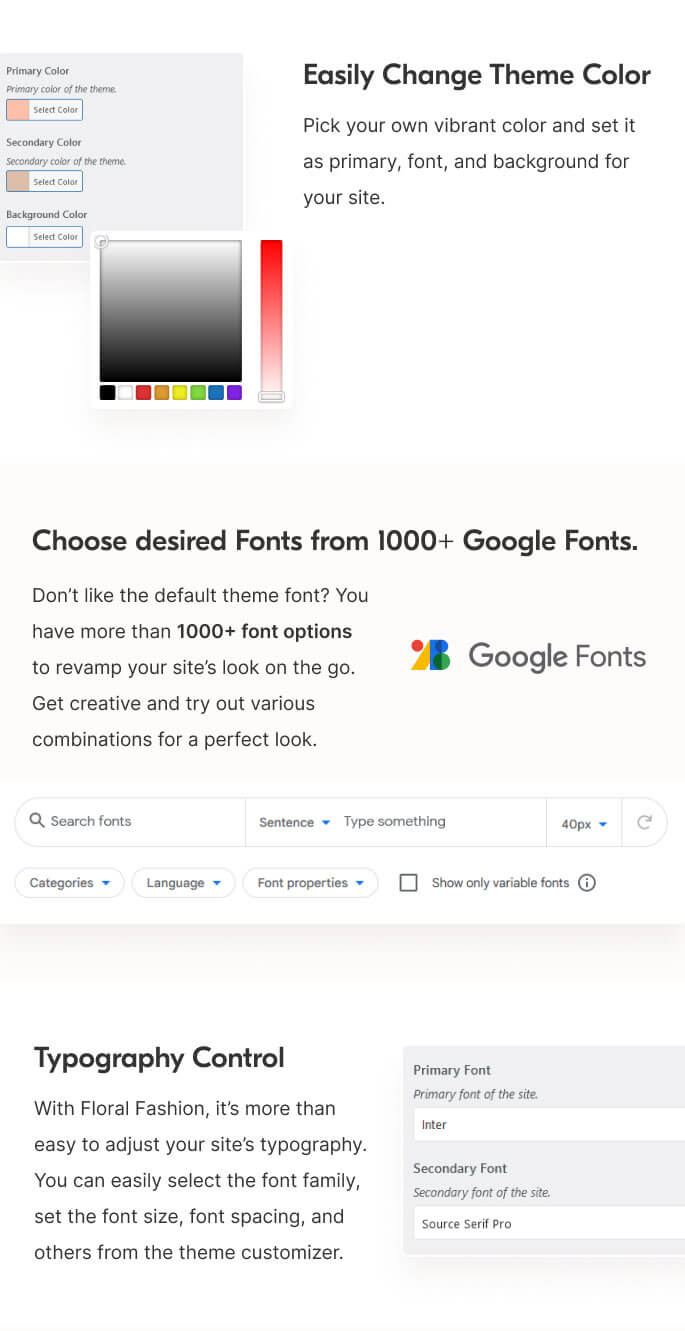Click the Search fonts input field
The width and height of the screenshot is (685, 1331).
[x=130, y=822]
